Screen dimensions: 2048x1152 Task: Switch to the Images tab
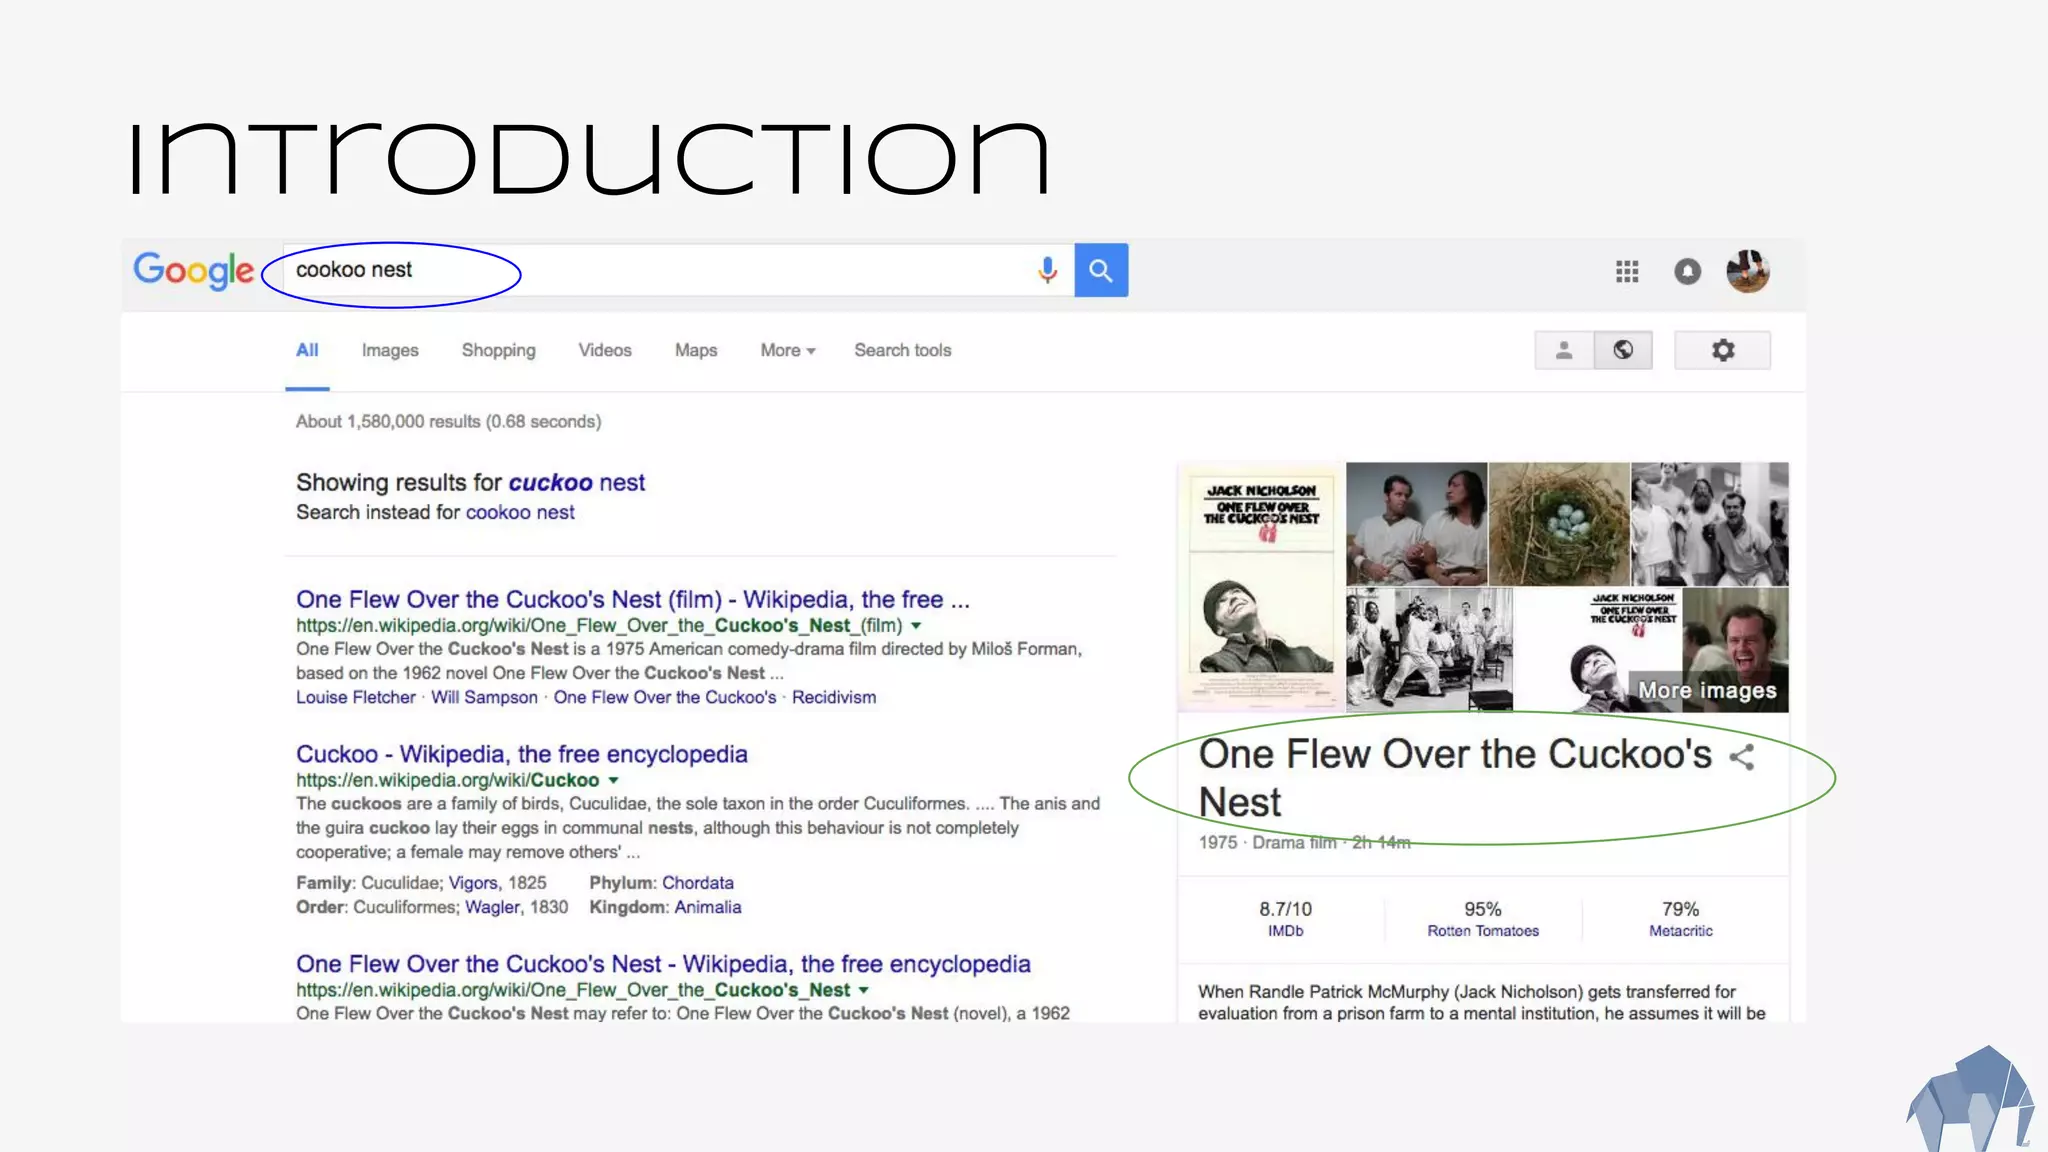pos(390,350)
